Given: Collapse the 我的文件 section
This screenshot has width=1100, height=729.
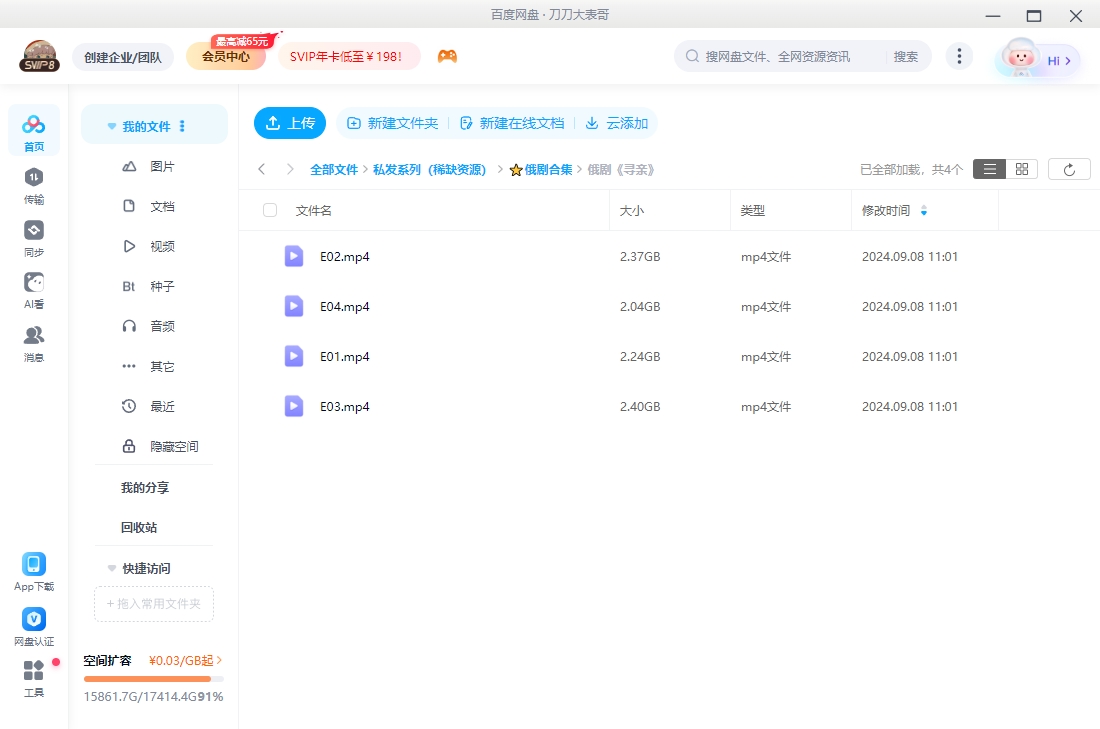Looking at the screenshot, I should click(x=111, y=123).
